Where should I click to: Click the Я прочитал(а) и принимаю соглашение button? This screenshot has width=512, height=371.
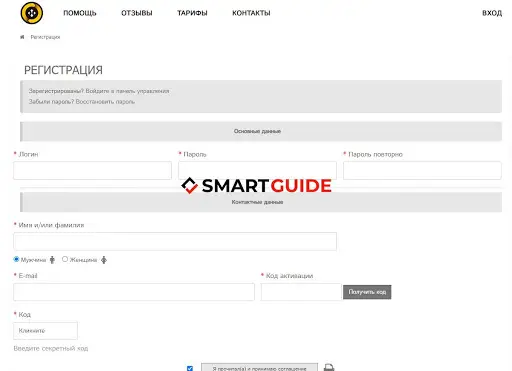pyautogui.click(x=259, y=367)
